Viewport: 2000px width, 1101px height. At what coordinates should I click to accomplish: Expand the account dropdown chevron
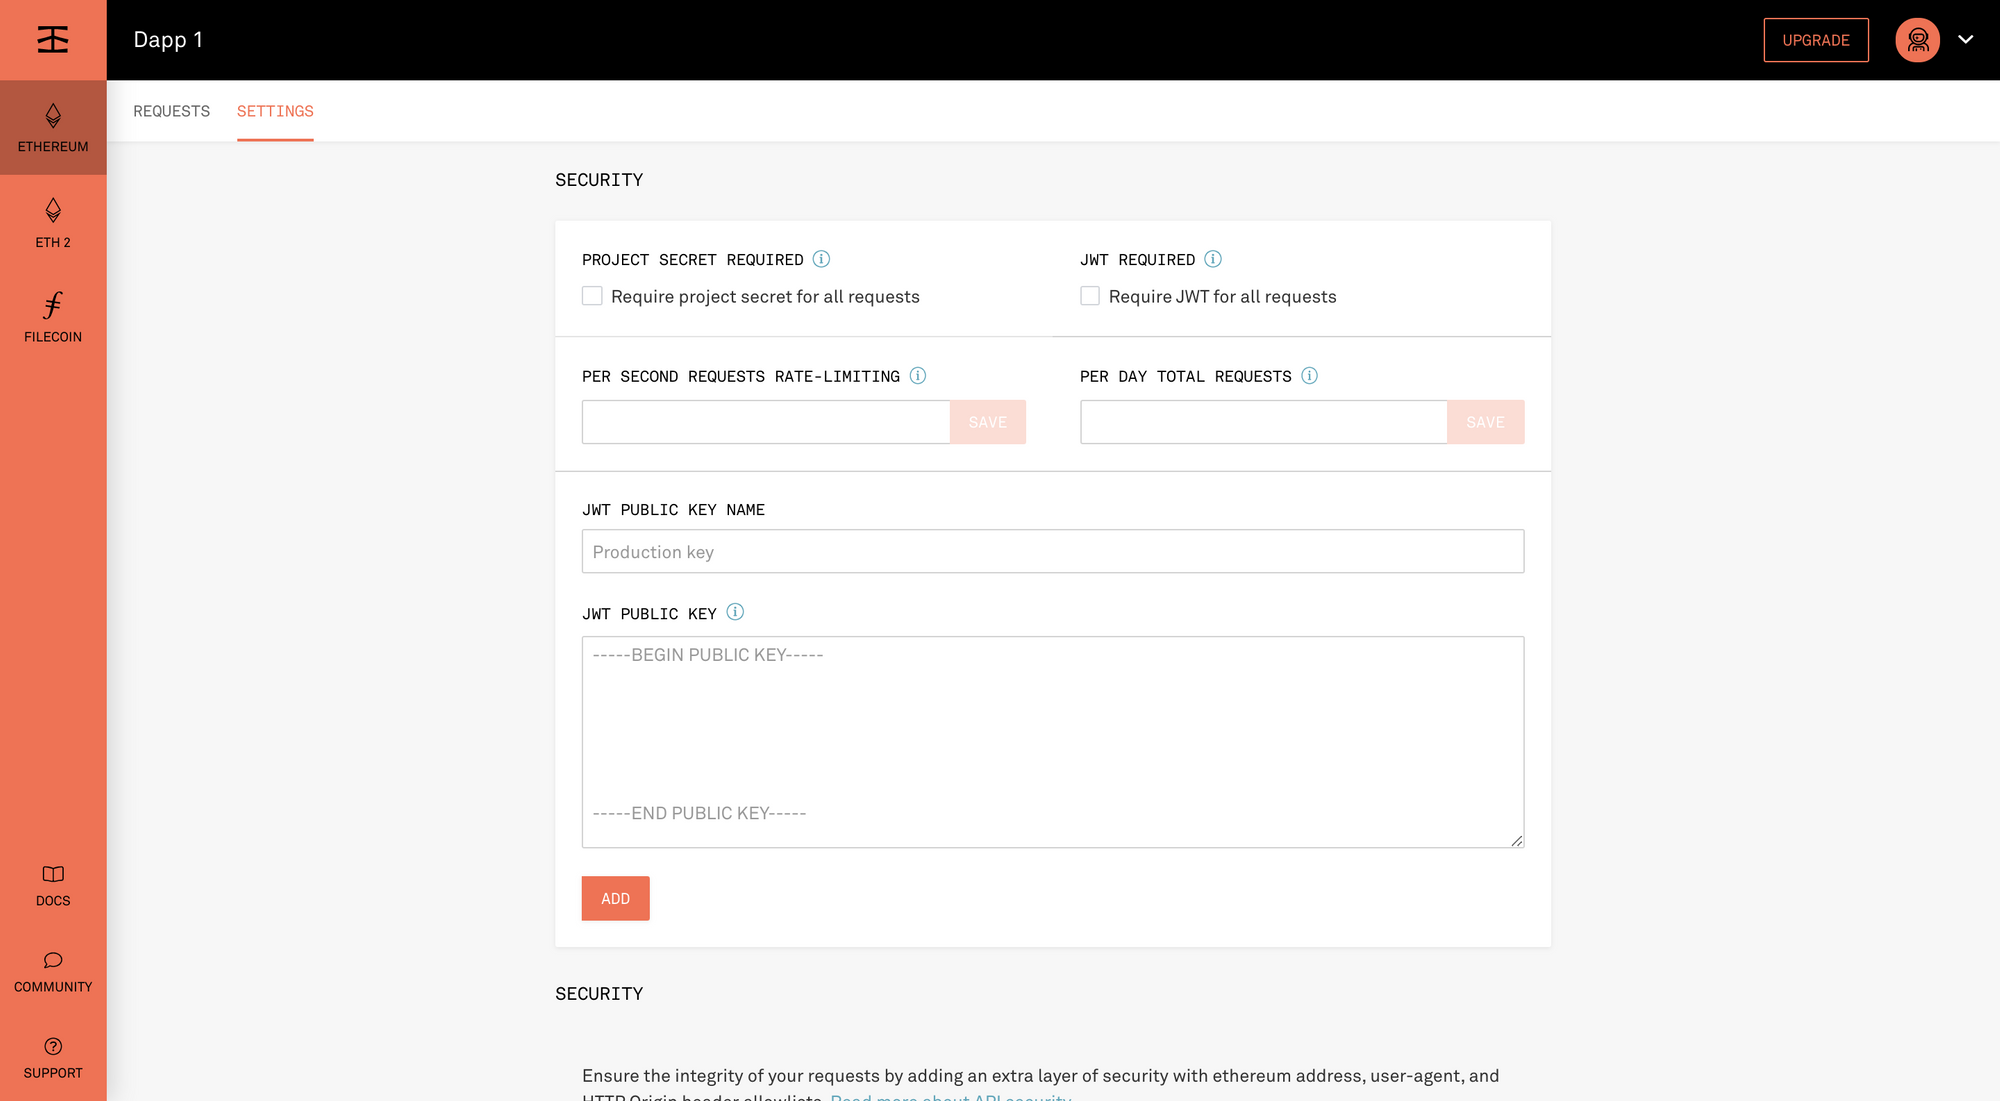pos(1965,40)
